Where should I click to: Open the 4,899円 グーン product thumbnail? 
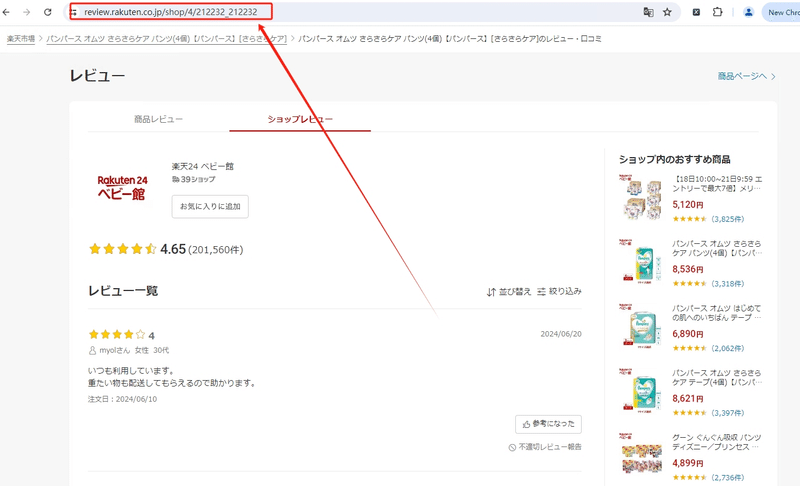641,456
